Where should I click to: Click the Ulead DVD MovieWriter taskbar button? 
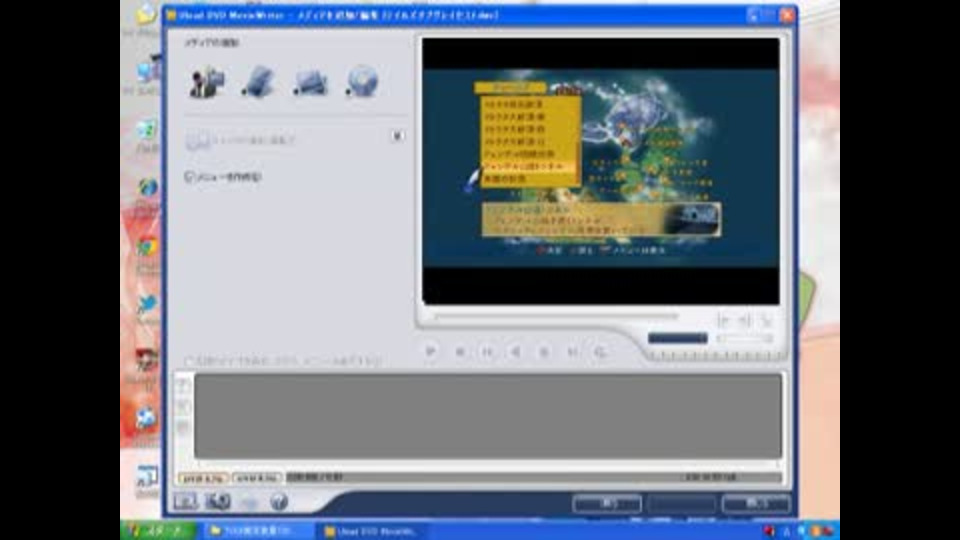click(372, 531)
